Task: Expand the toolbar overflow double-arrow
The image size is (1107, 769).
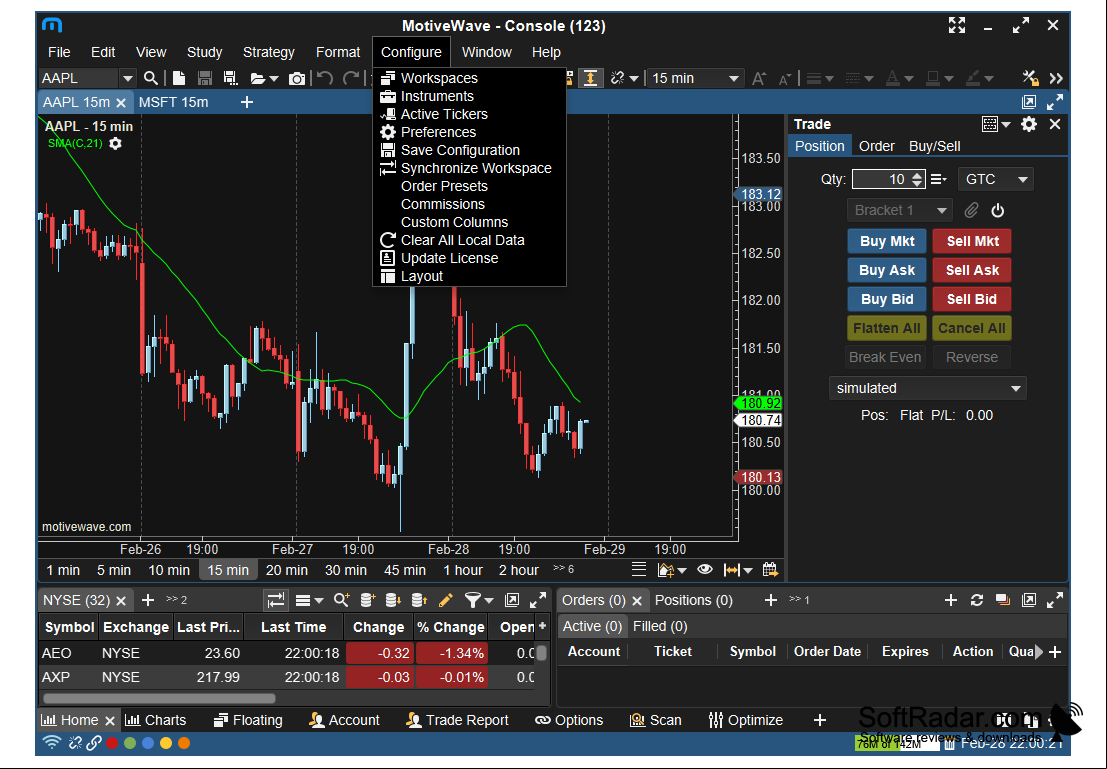Action: [x=1056, y=78]
